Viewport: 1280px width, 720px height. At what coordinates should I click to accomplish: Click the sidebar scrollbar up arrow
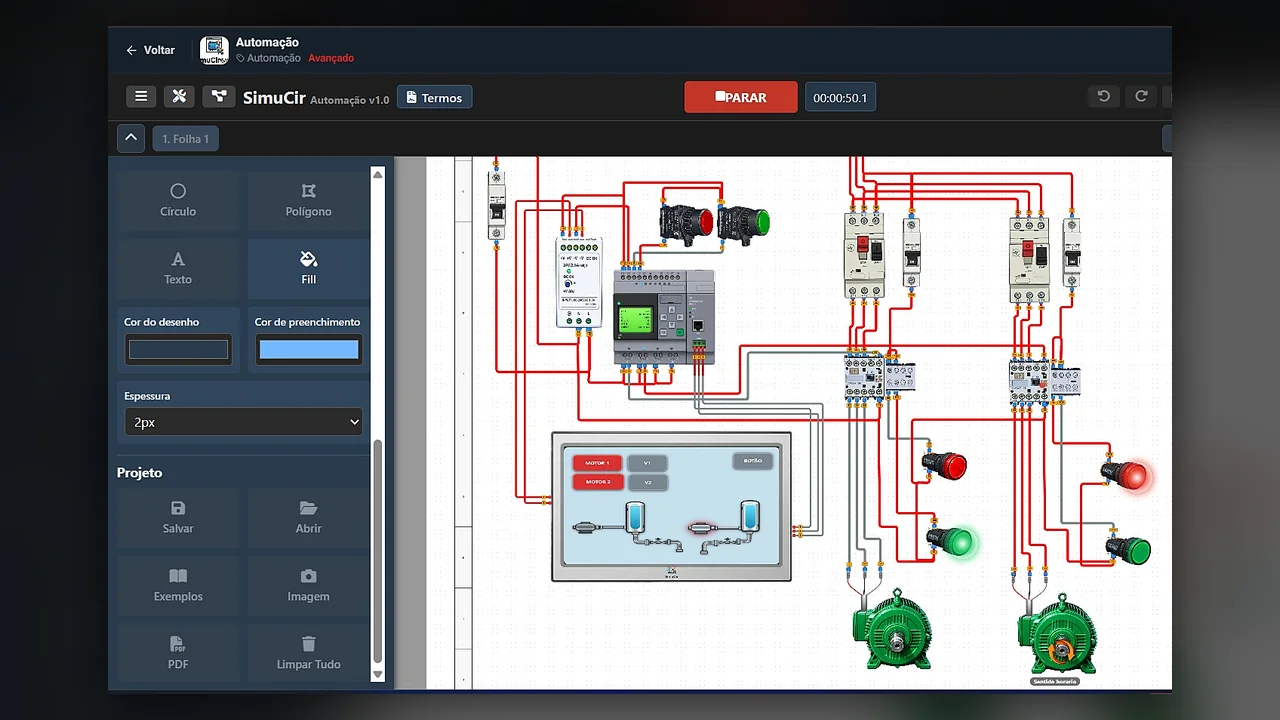tap(378, 175)
